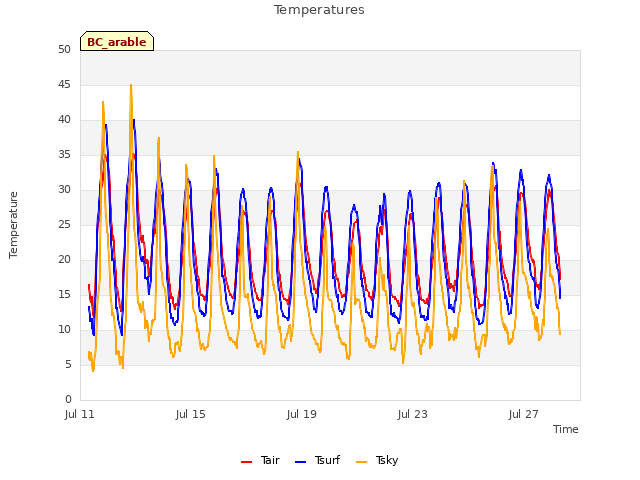Click the BC_arable site label
The width and height of the screenshot is (640, 480).
[117, 42]
